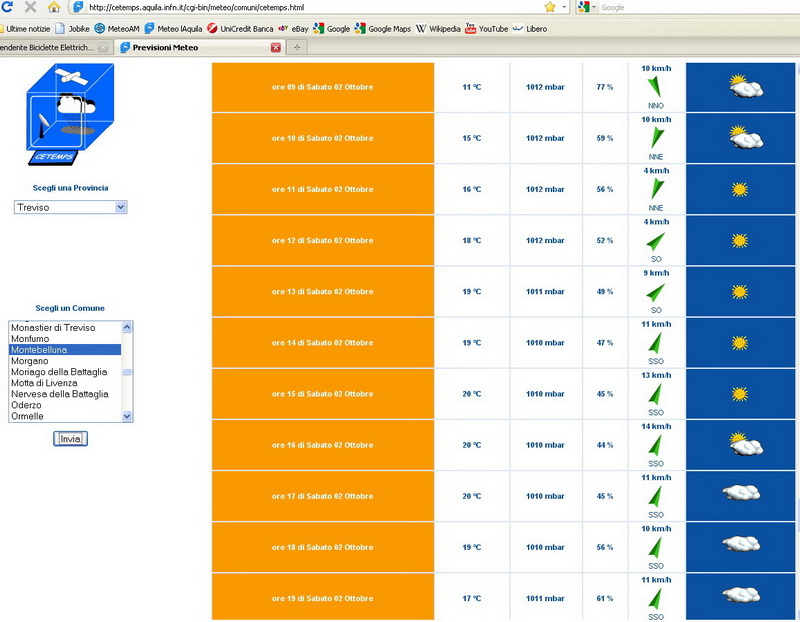The width and height of the screenshot is (800, 622).
Task: Click the bookmark star in the address bar
Action: 549,7
